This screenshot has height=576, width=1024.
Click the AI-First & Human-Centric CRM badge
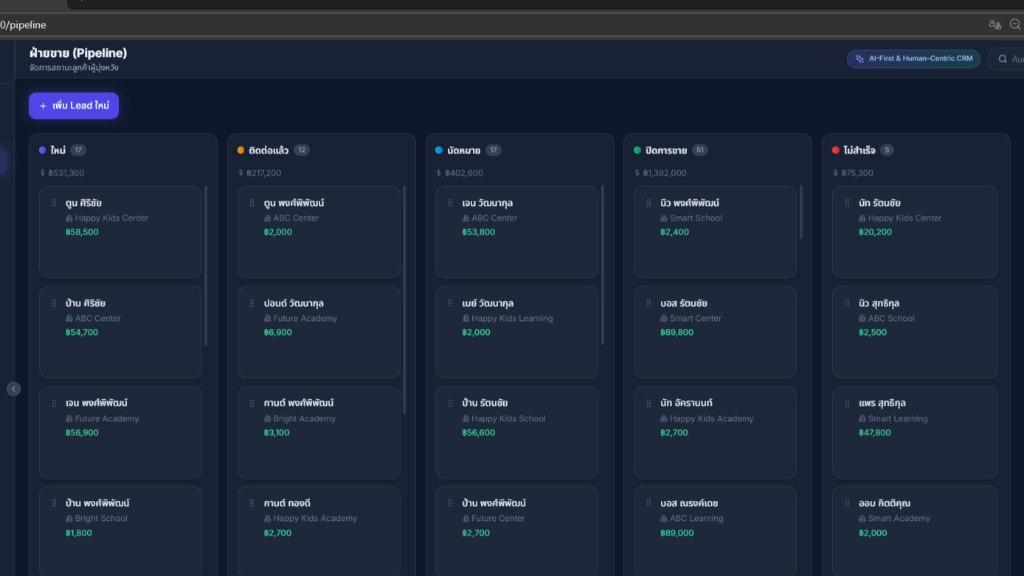coord(913,59)
